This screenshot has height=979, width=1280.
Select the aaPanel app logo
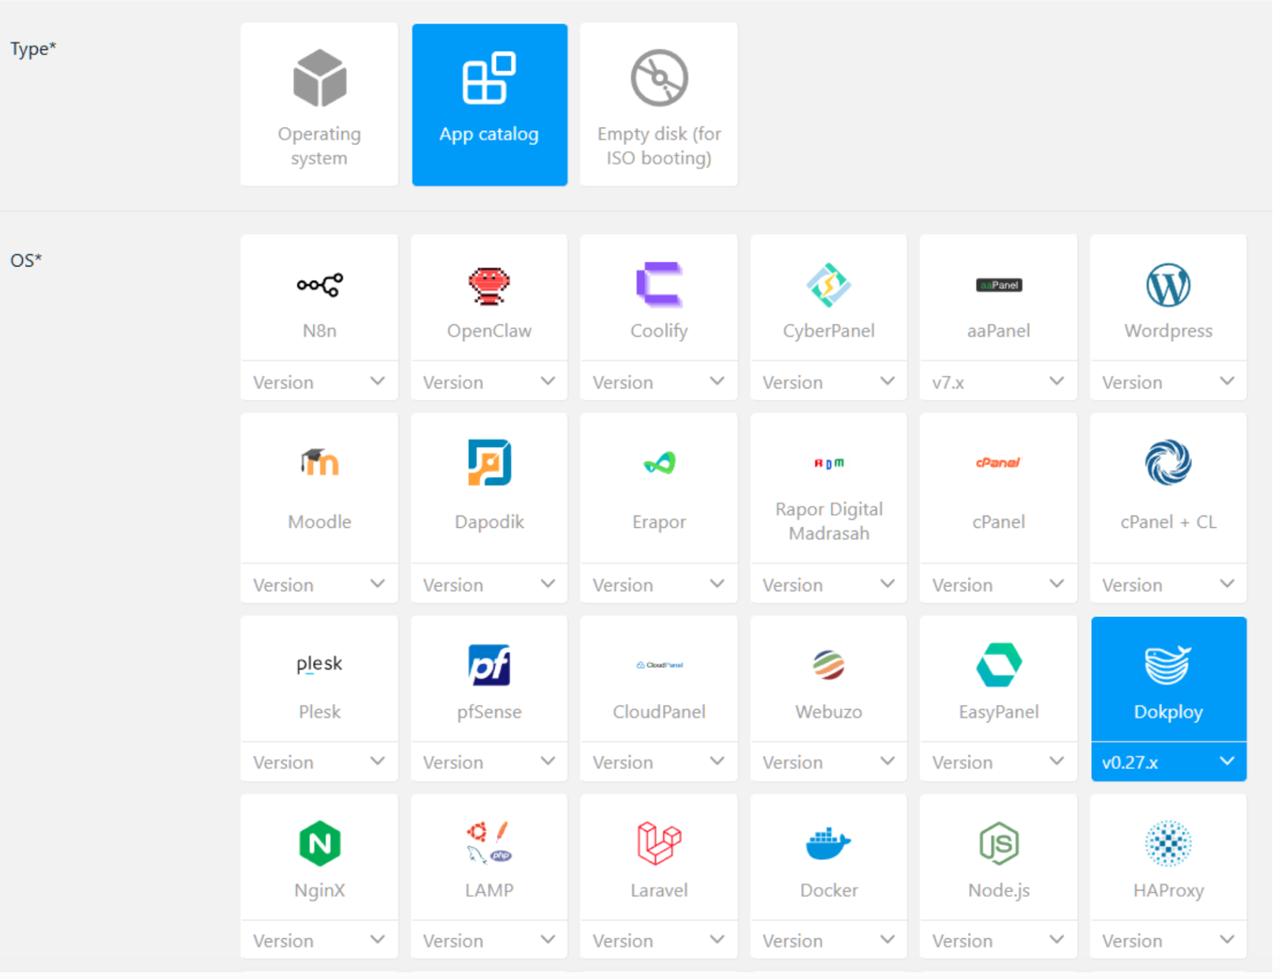[998, 285]
